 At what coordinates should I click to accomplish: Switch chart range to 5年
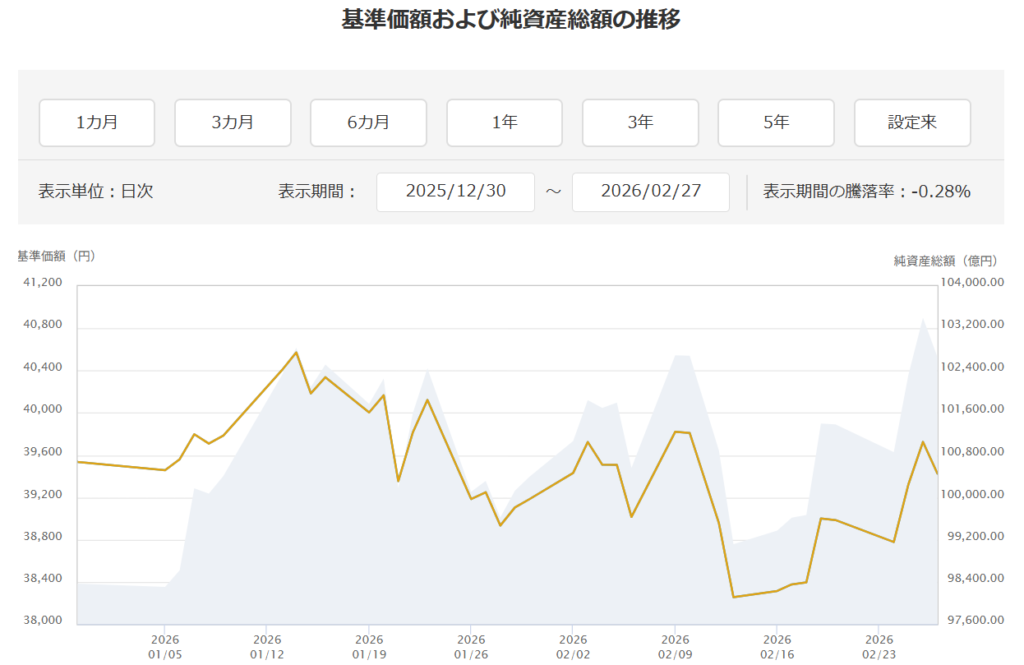776,123
